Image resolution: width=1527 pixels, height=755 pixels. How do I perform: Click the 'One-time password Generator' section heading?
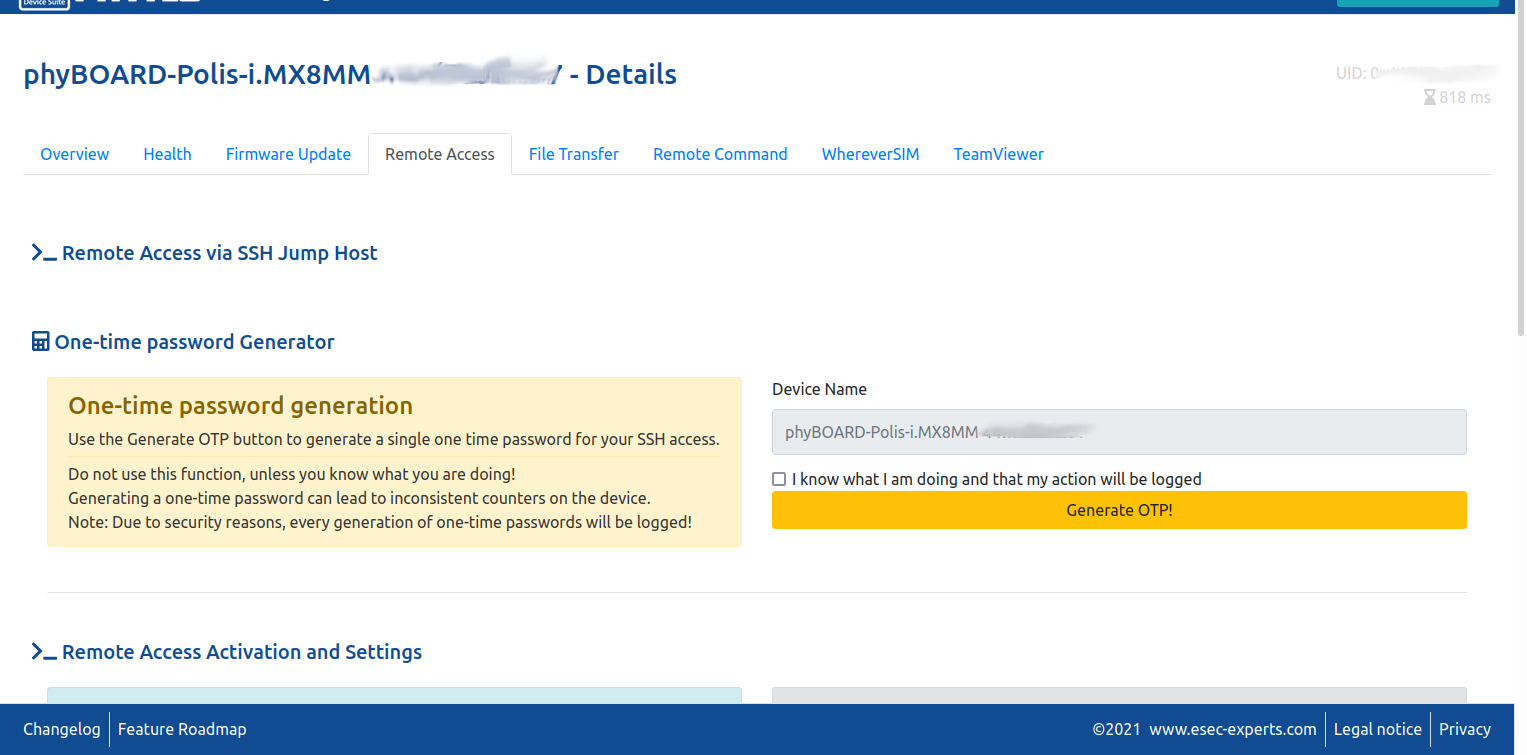click(x=194, y=342)
